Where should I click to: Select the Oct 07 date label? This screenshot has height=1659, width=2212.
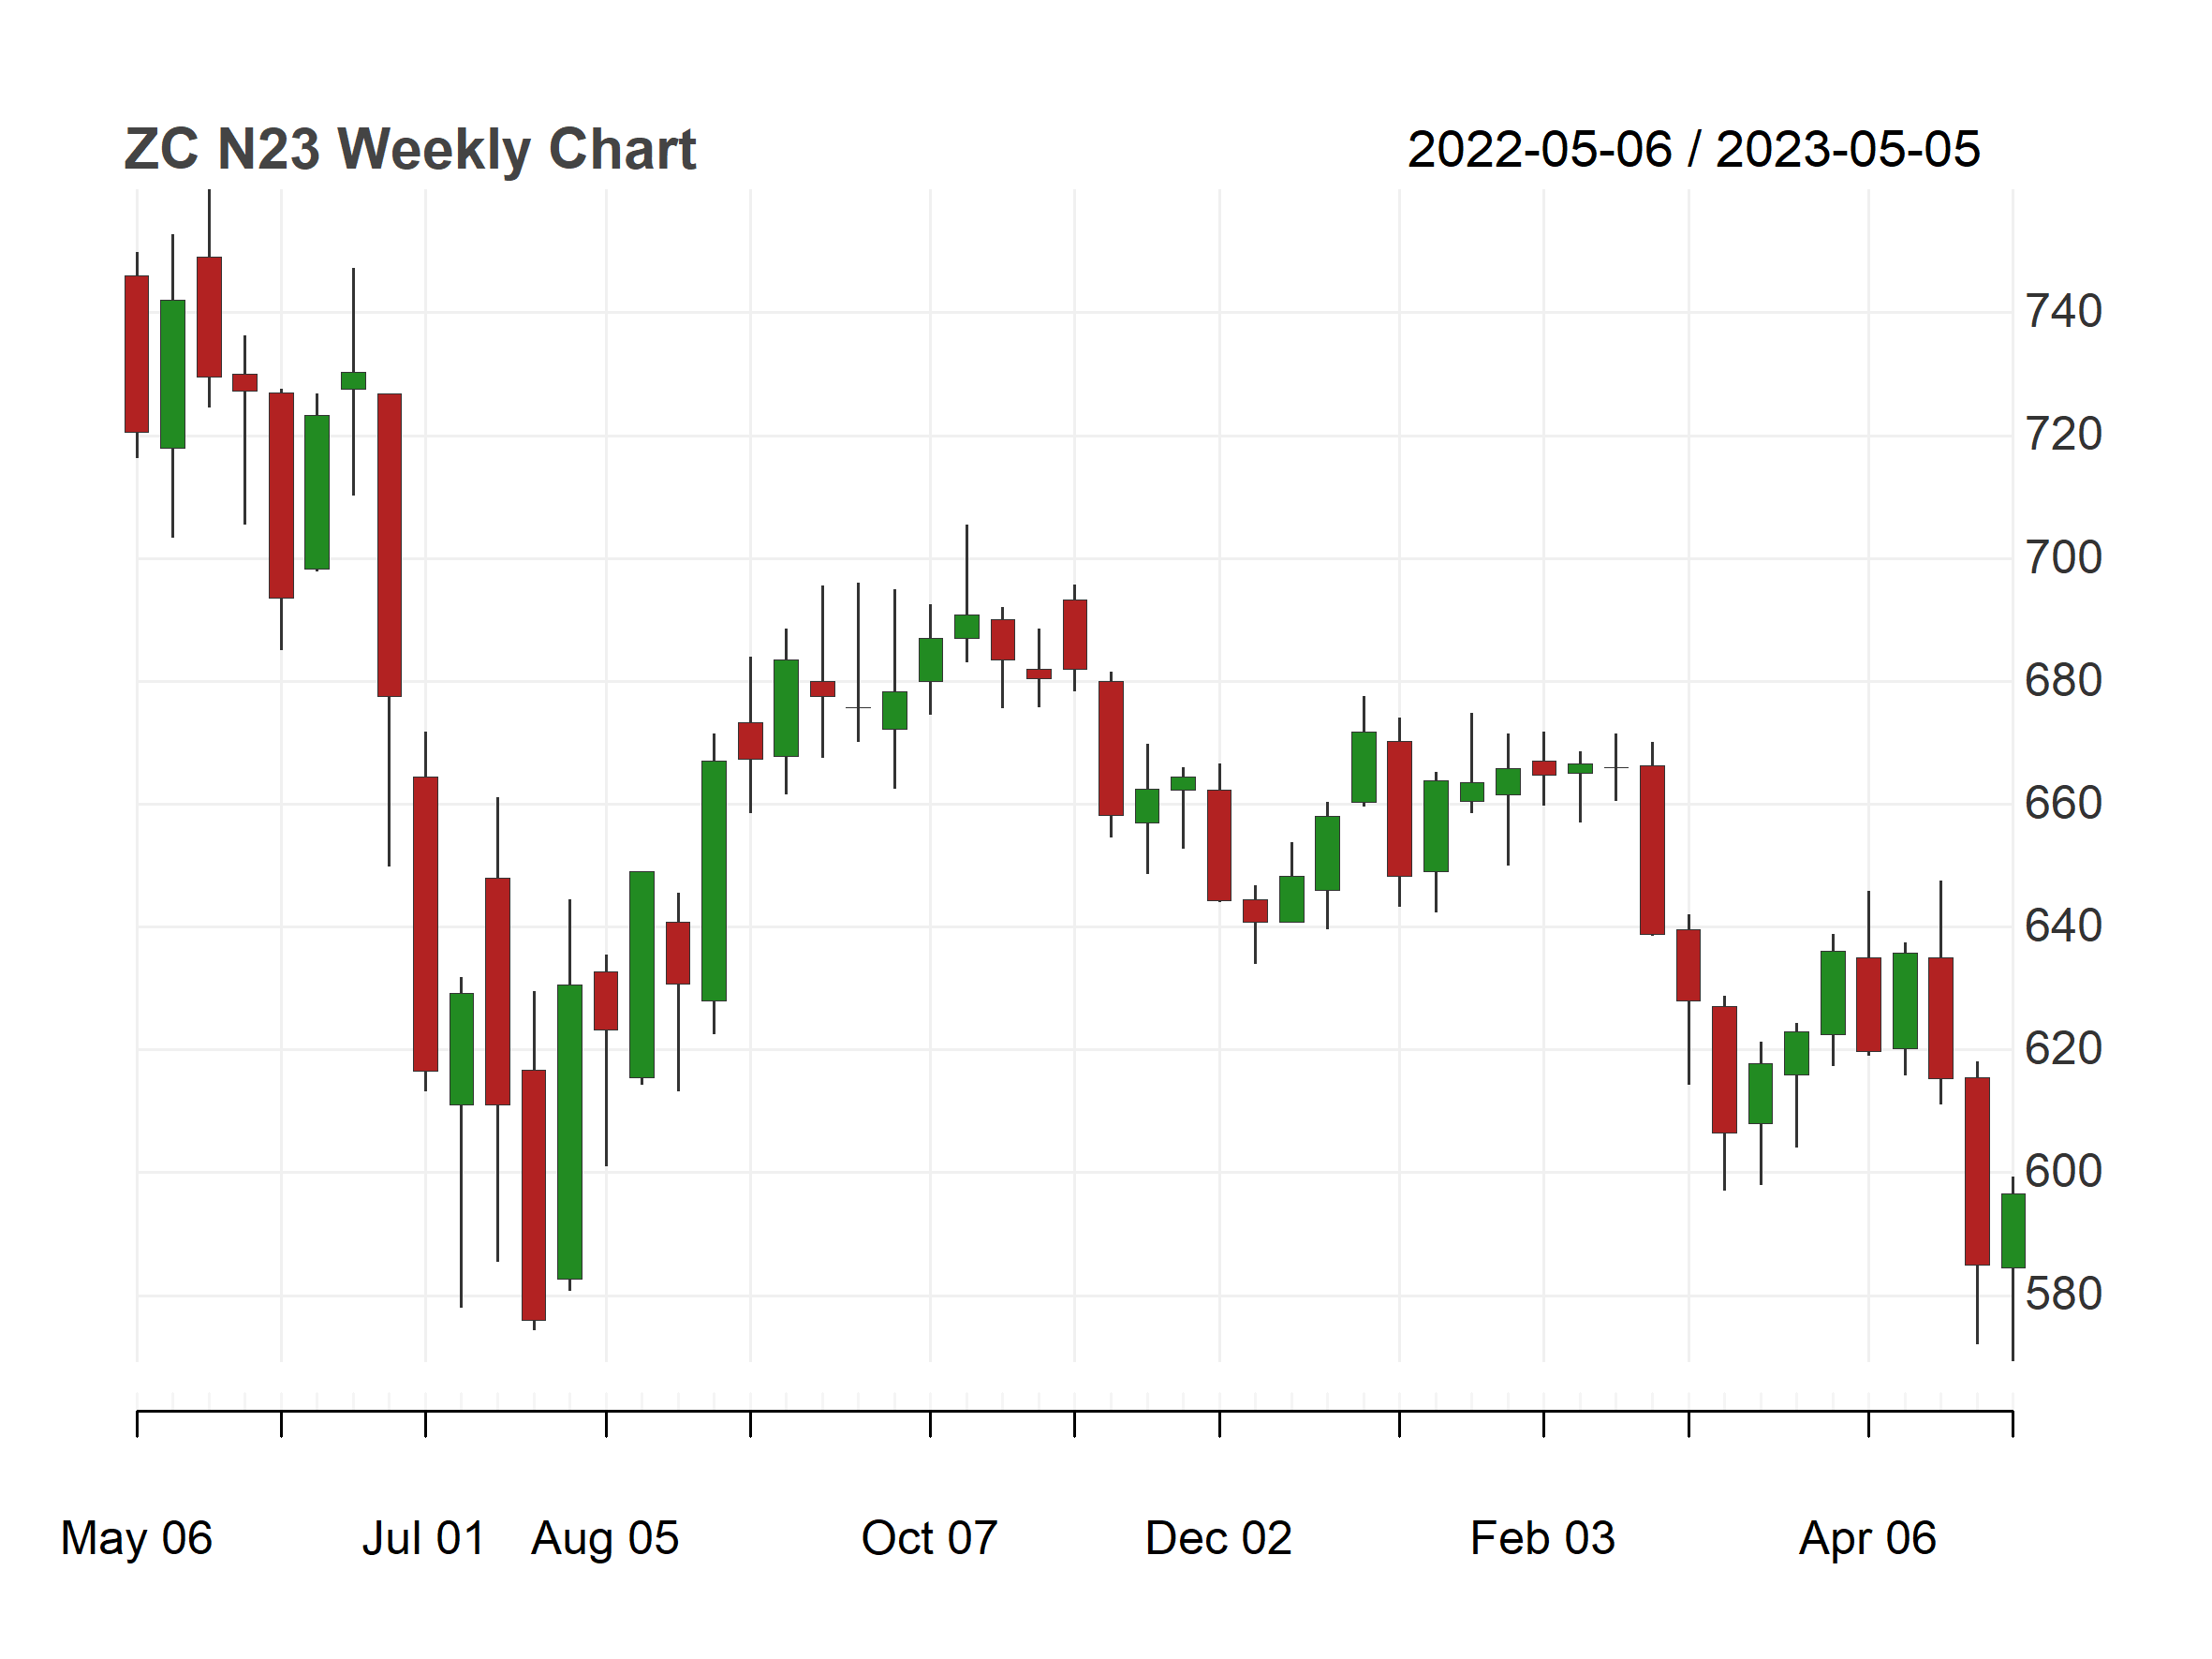(930, 1538)
